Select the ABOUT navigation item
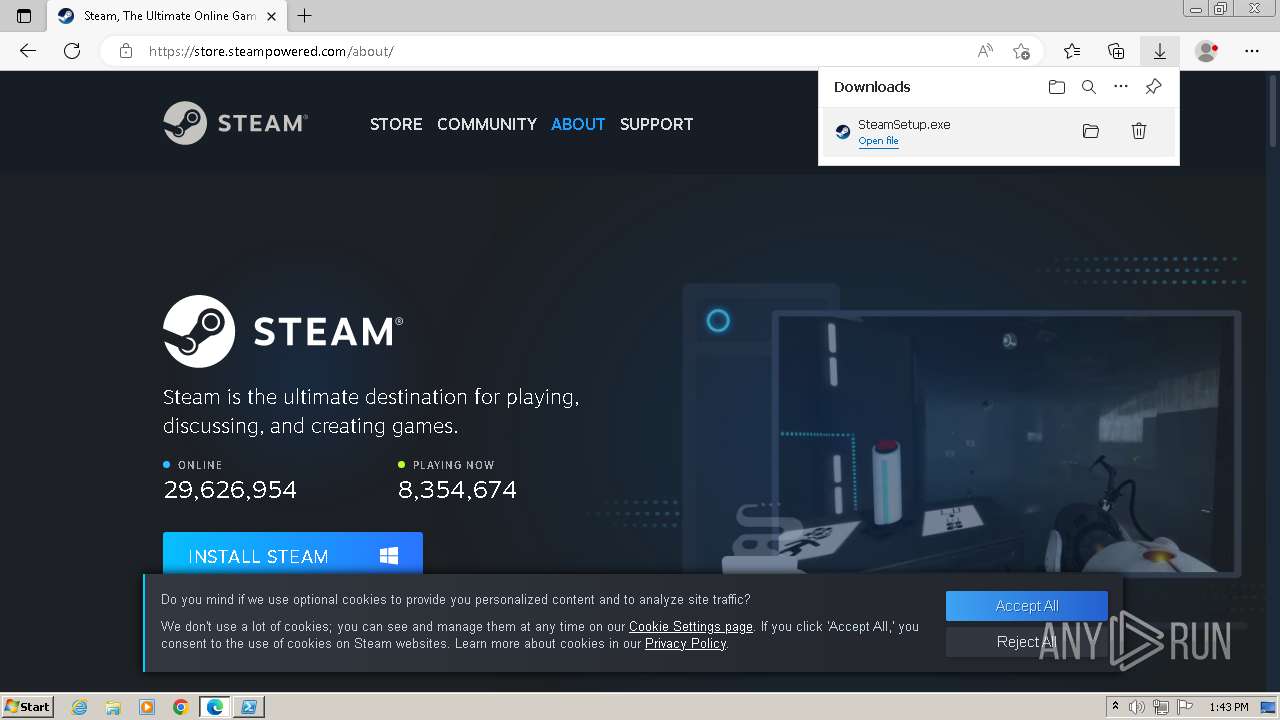Screen dimensions: 1280x720 coord(578,124)
